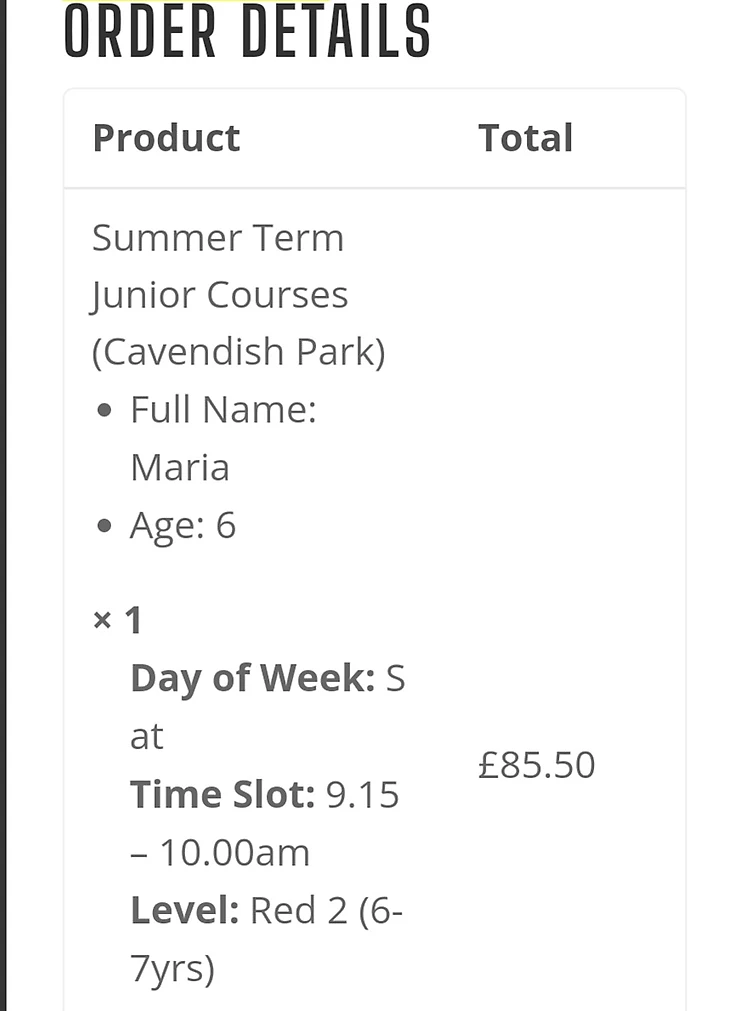The height and width of the screenshot is (1011, 730).
Task: Click the Cavendish Park location text
Action: click(x=238, y=352)
